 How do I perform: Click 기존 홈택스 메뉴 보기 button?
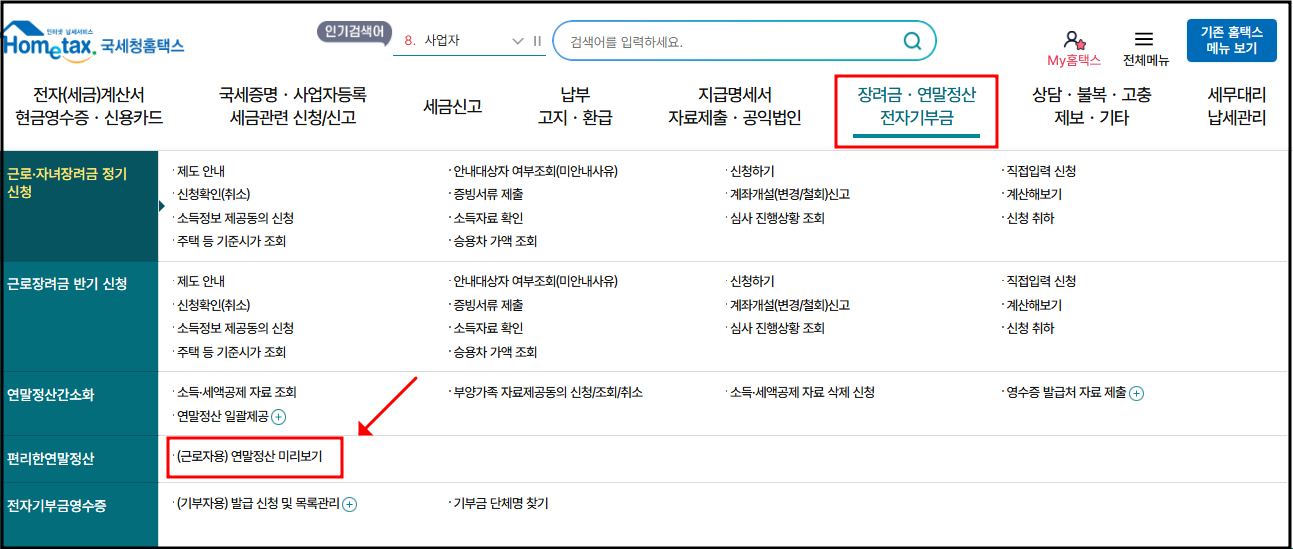[x=1231, y=40]
